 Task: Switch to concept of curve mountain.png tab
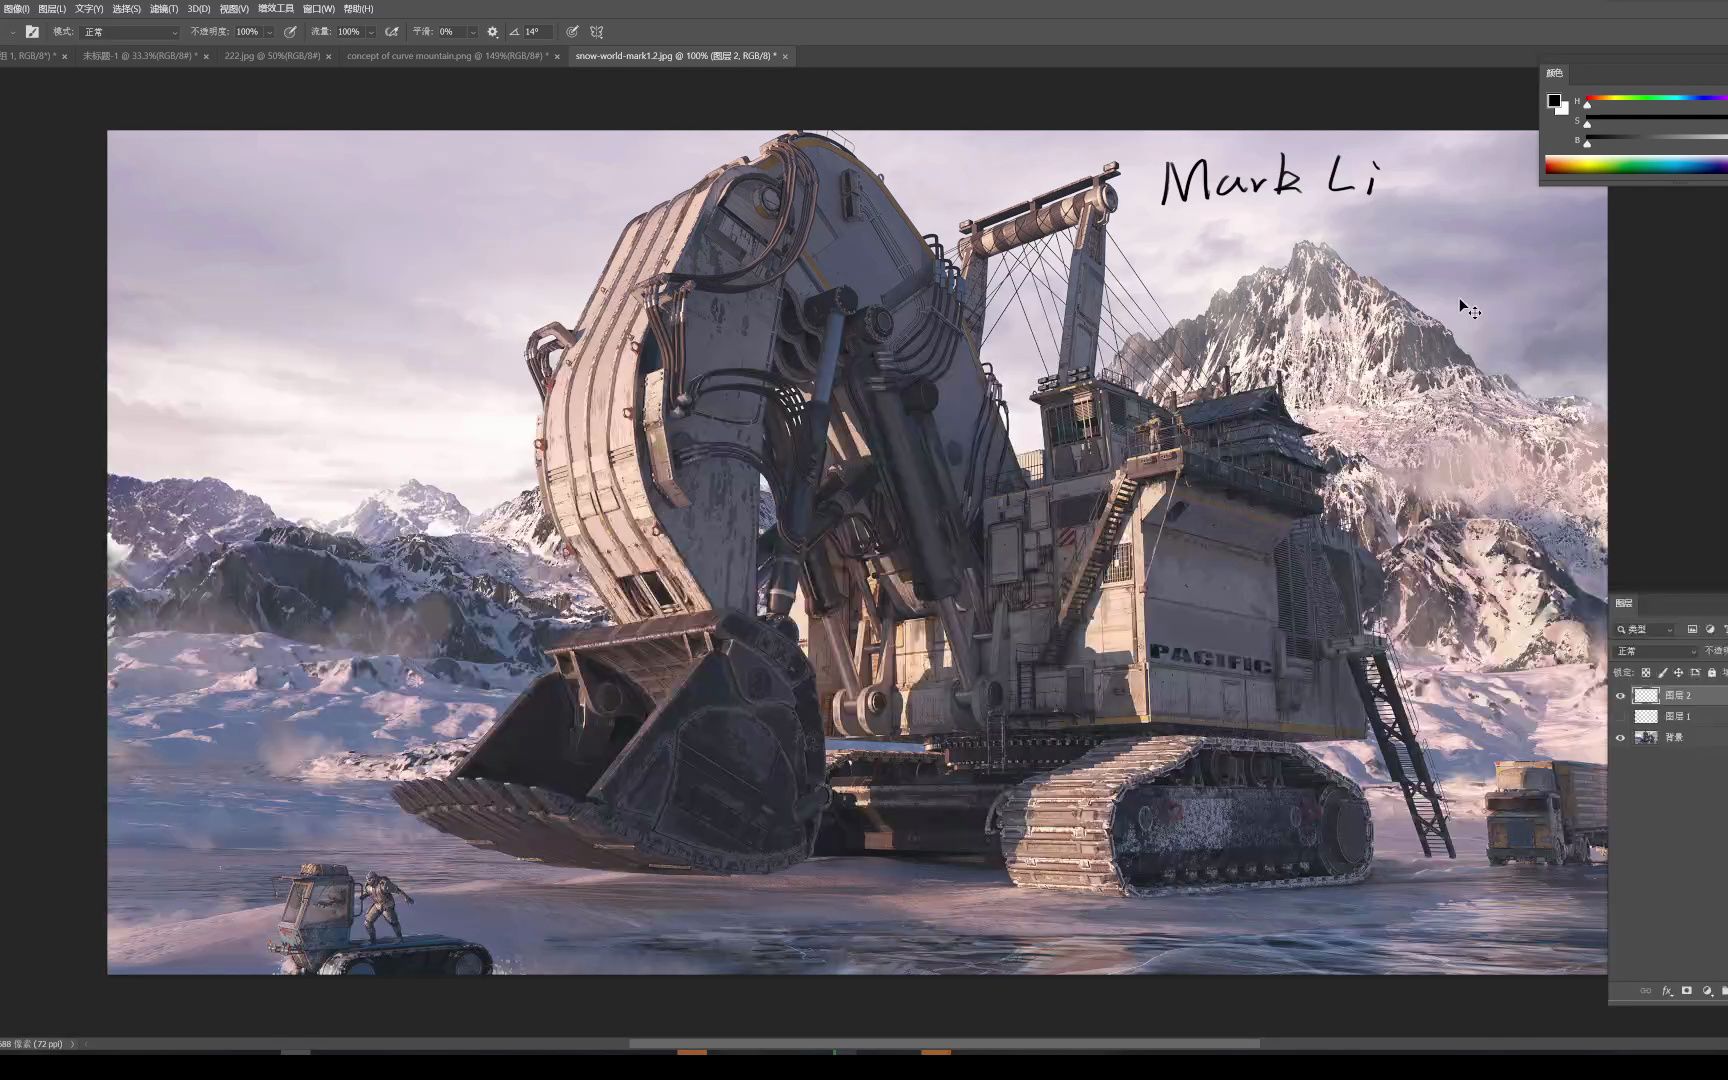pyautogui.click(x=447, y=56)
